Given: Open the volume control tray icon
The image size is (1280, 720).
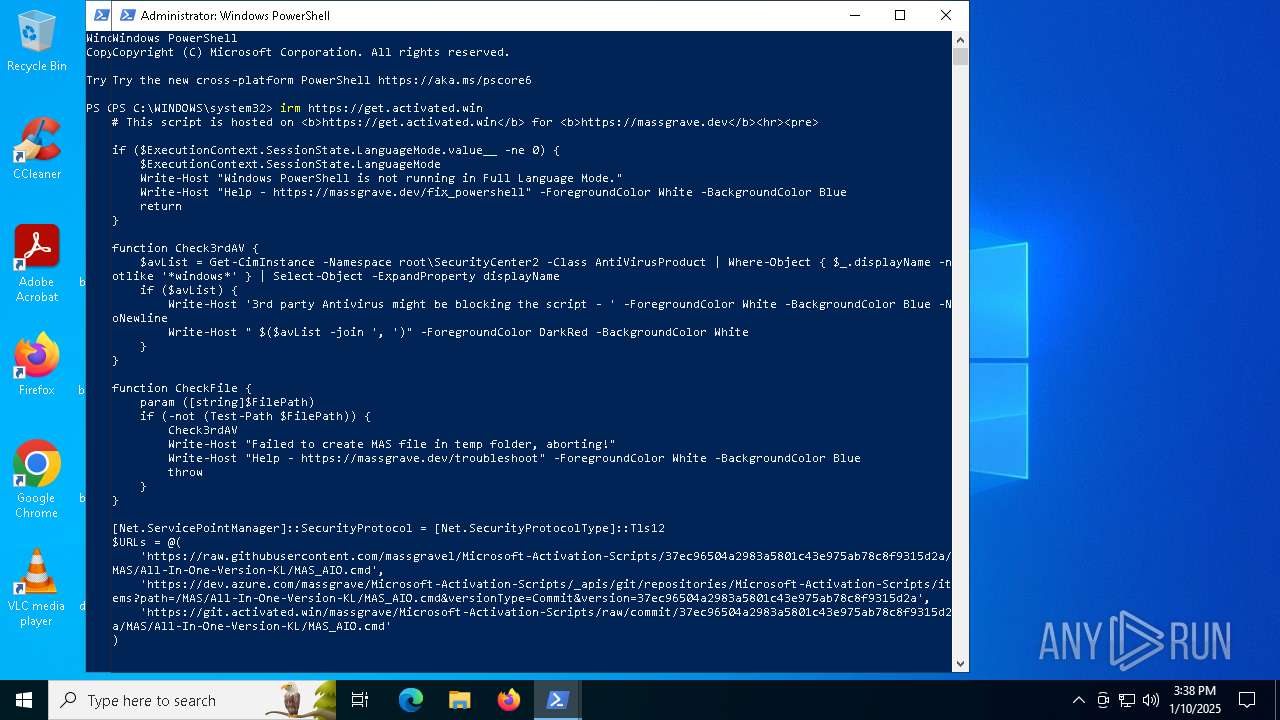Looking at the screenshot, I should 1151,700.
